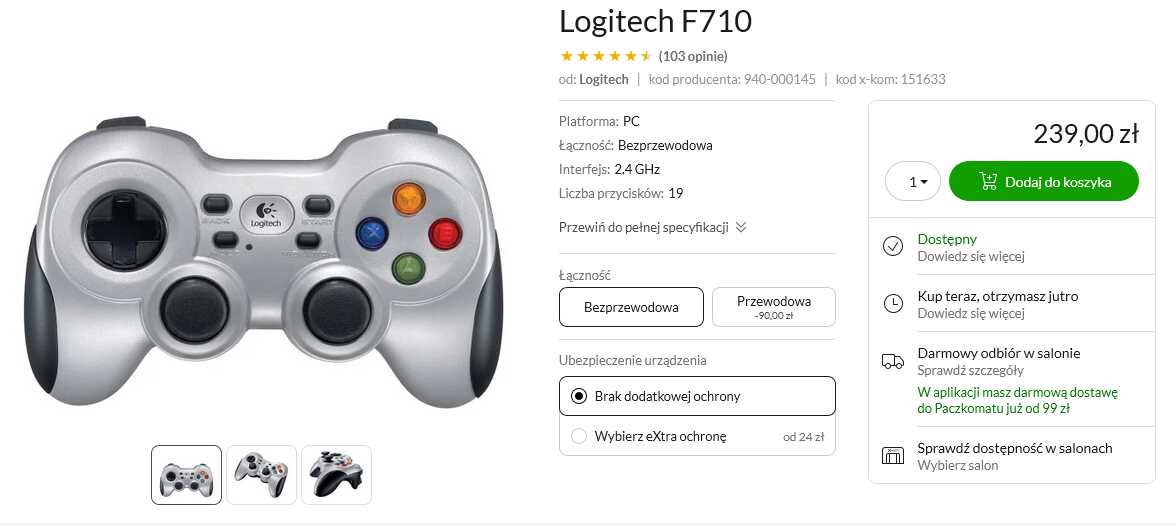1176x526 pixels.
Task: Add product with Dodaj do koszyka button
Action: click(1044, 182)
